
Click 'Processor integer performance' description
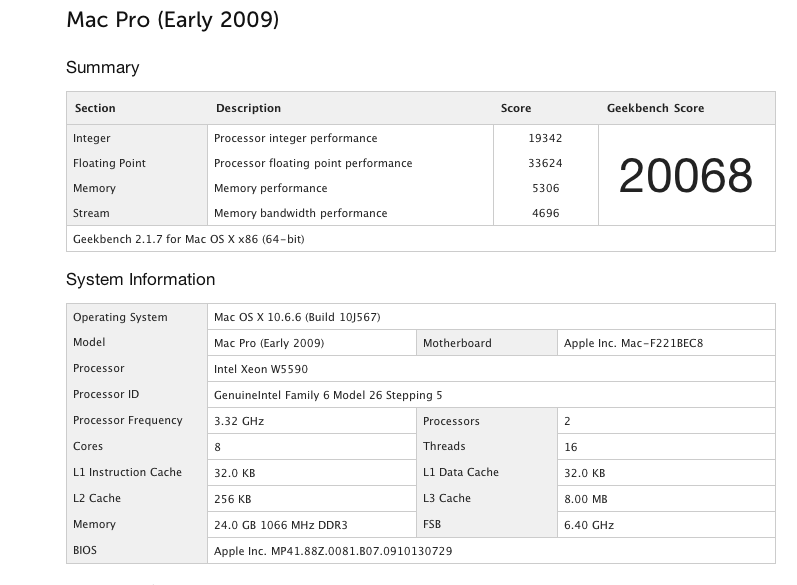click(296, 138)
